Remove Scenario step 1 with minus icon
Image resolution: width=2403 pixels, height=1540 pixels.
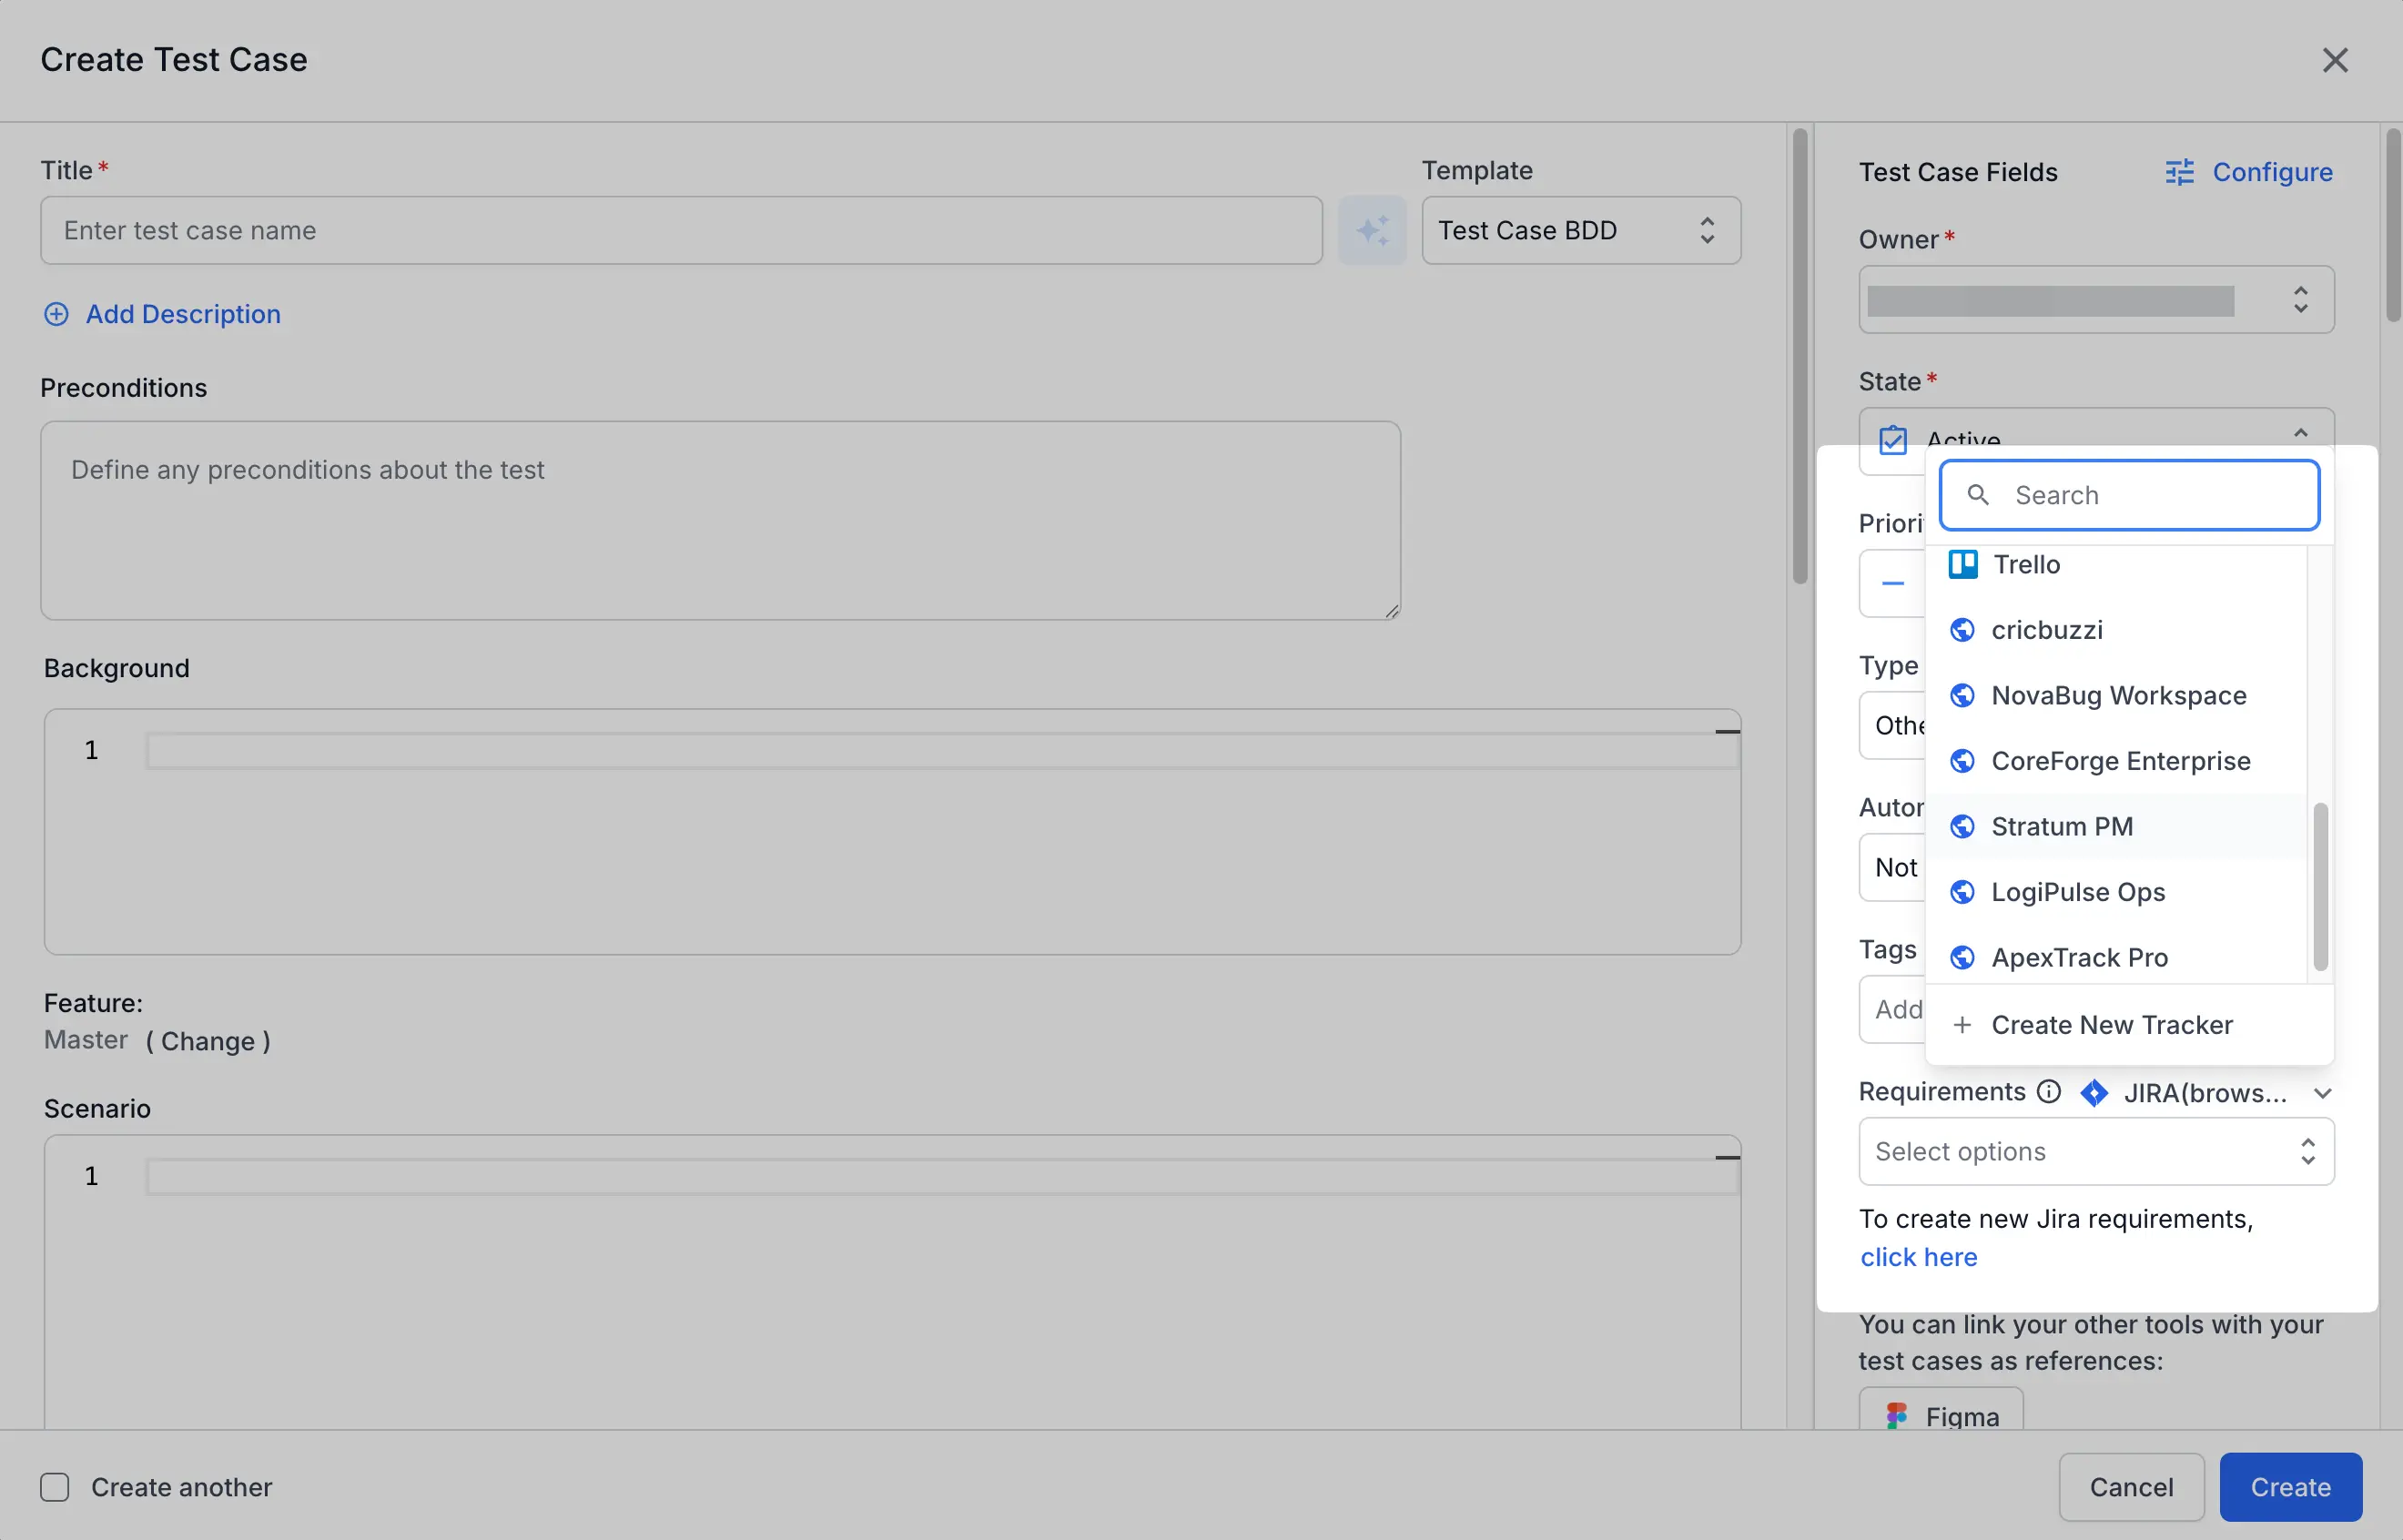pyautogui.click(x=1727, y=1158)
